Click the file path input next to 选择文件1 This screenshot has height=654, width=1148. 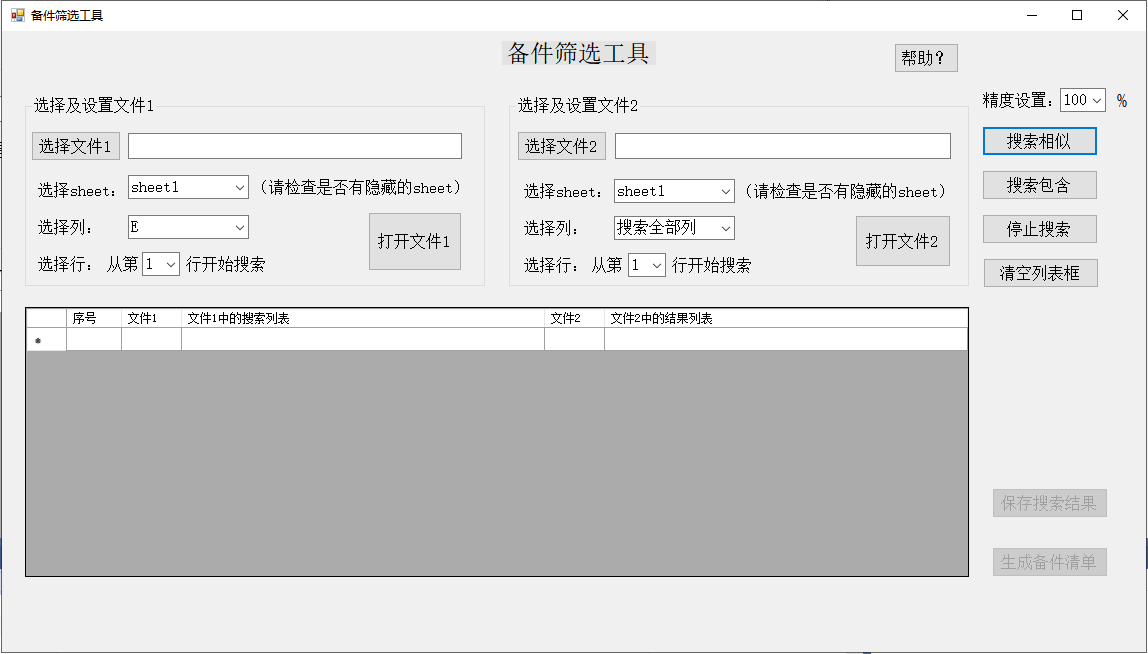[x=295, y=145]
